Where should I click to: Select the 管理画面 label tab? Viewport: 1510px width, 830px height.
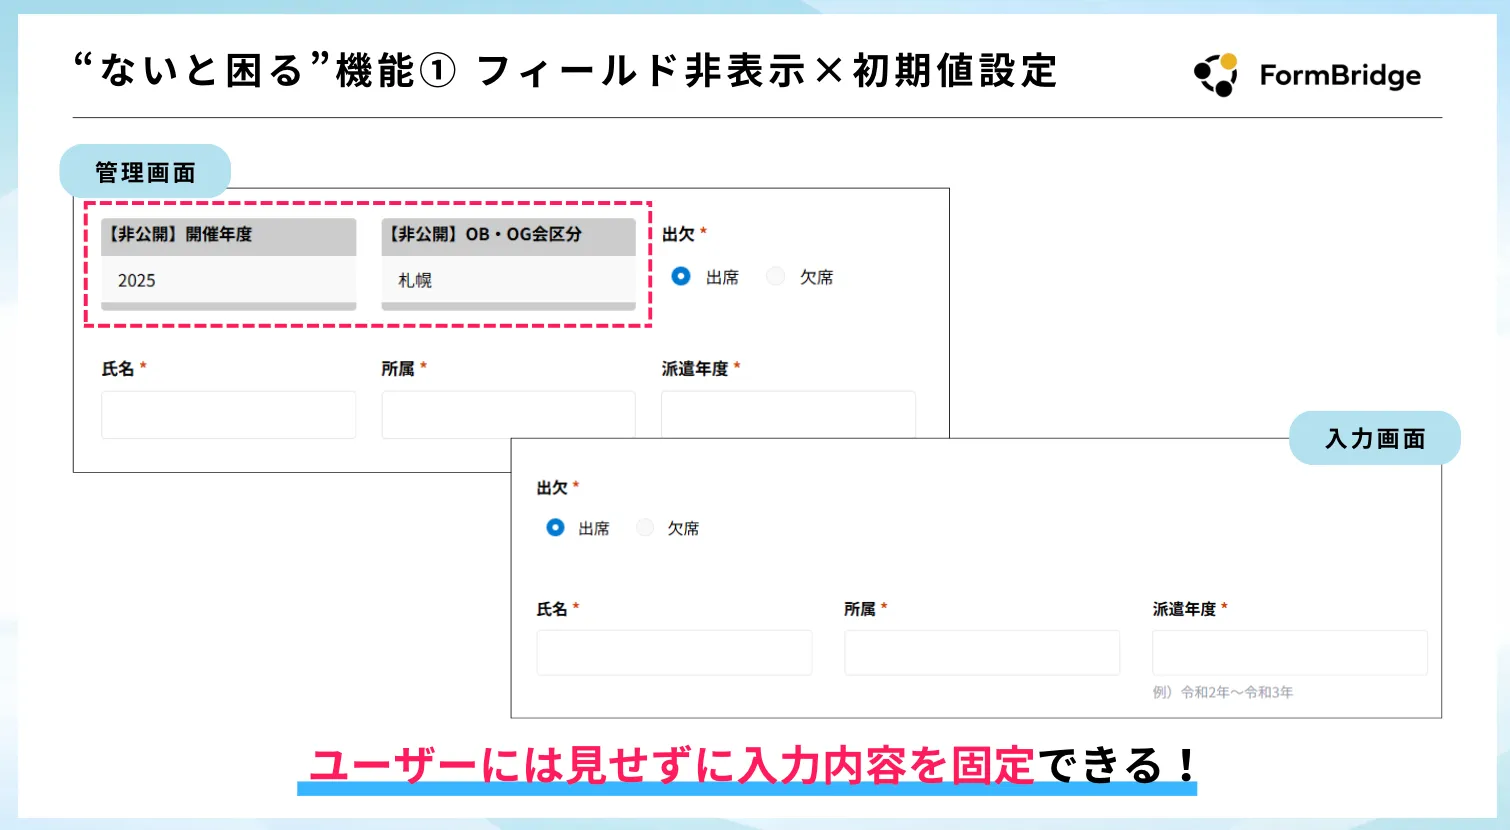point(145,172)
